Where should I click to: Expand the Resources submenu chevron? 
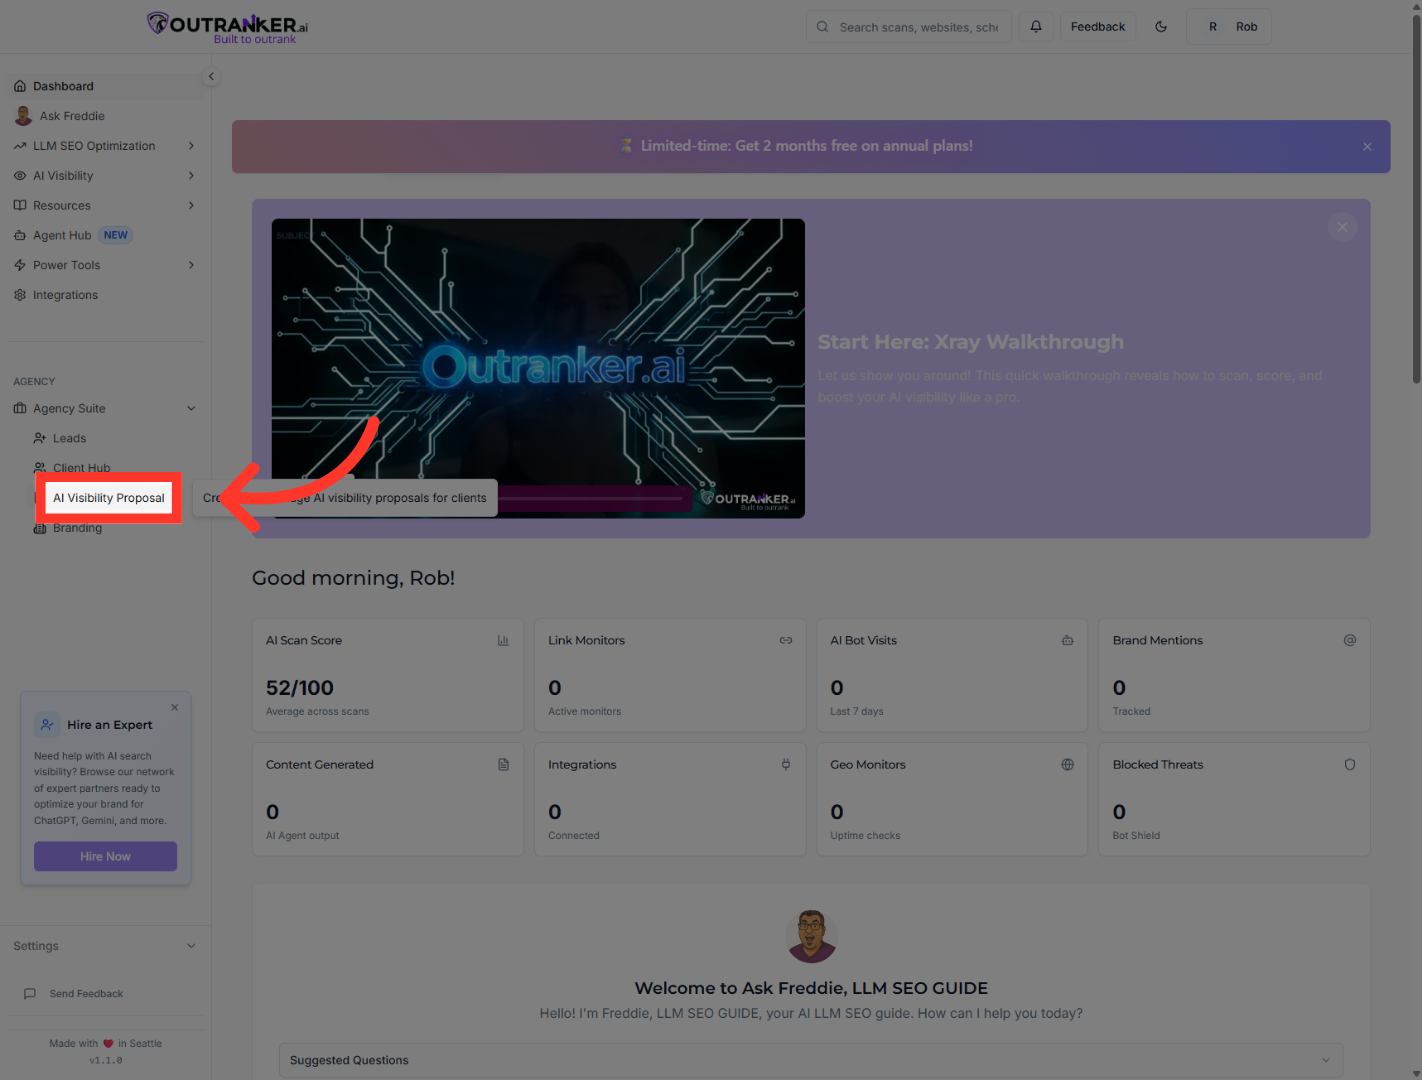191,206
